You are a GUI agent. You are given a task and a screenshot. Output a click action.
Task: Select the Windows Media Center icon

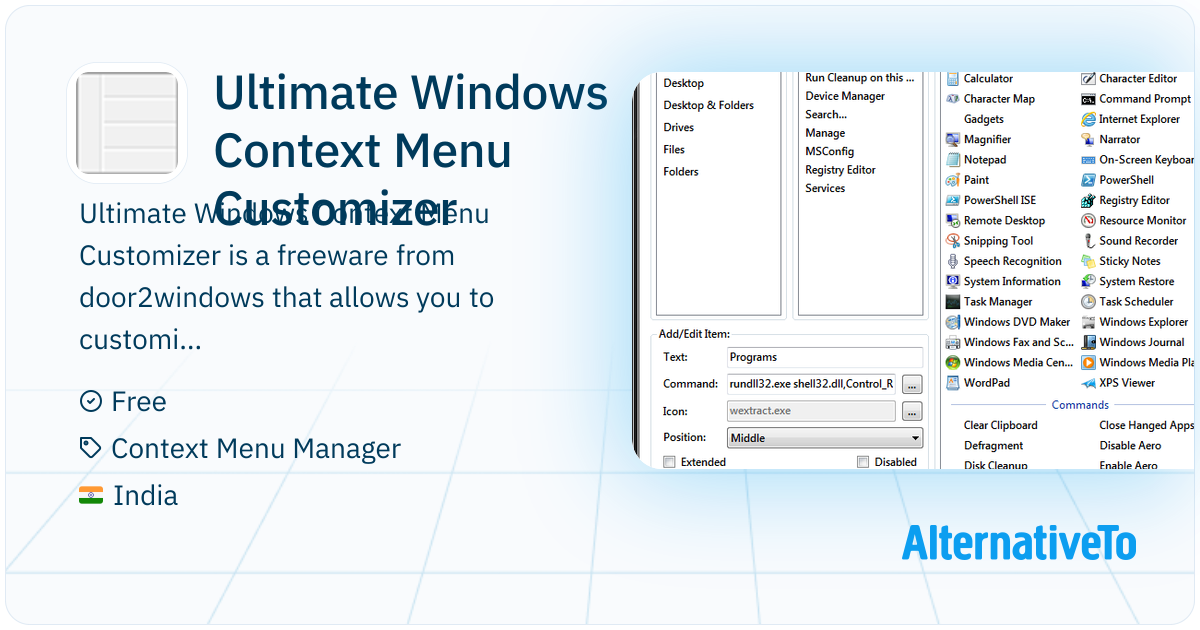[x=954, y=363]
